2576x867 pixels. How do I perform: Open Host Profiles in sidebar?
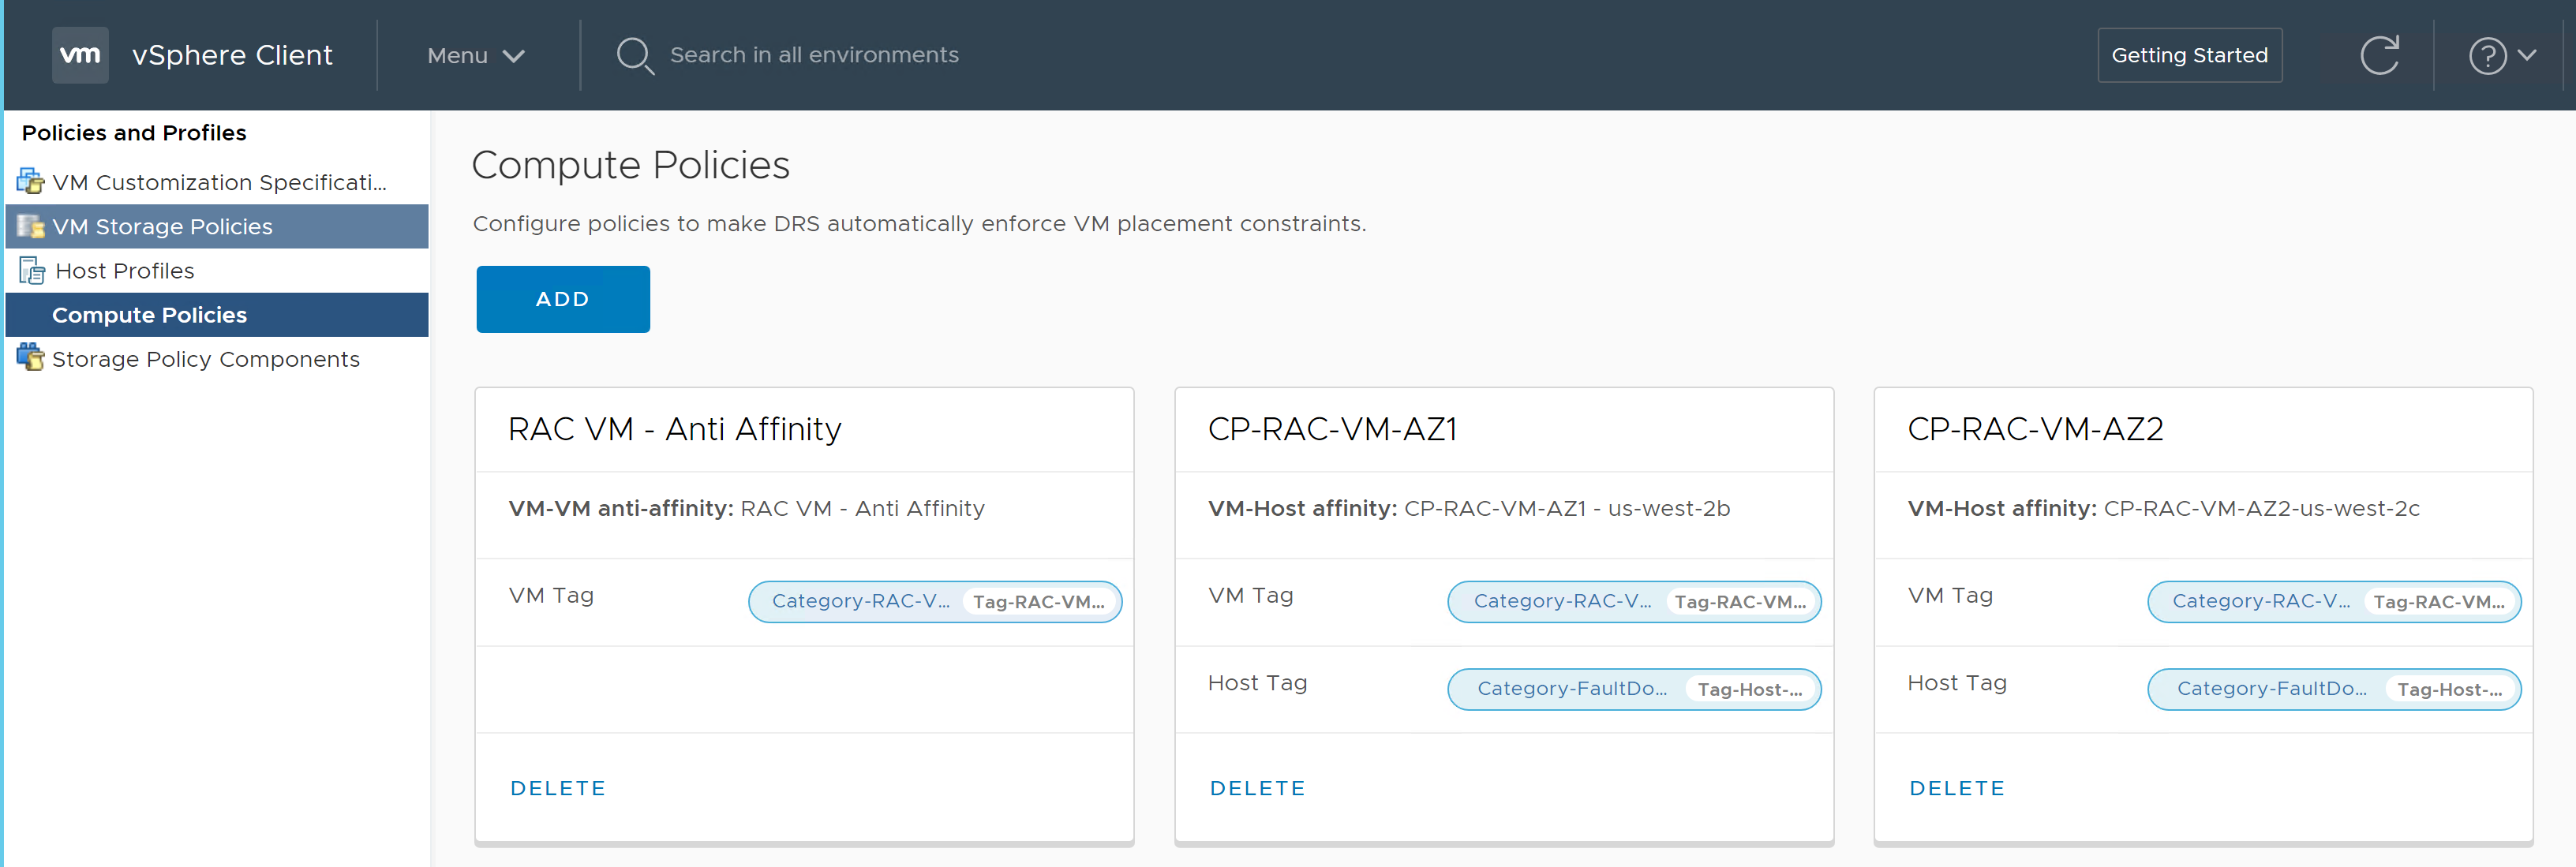click(x=125, y=271)
